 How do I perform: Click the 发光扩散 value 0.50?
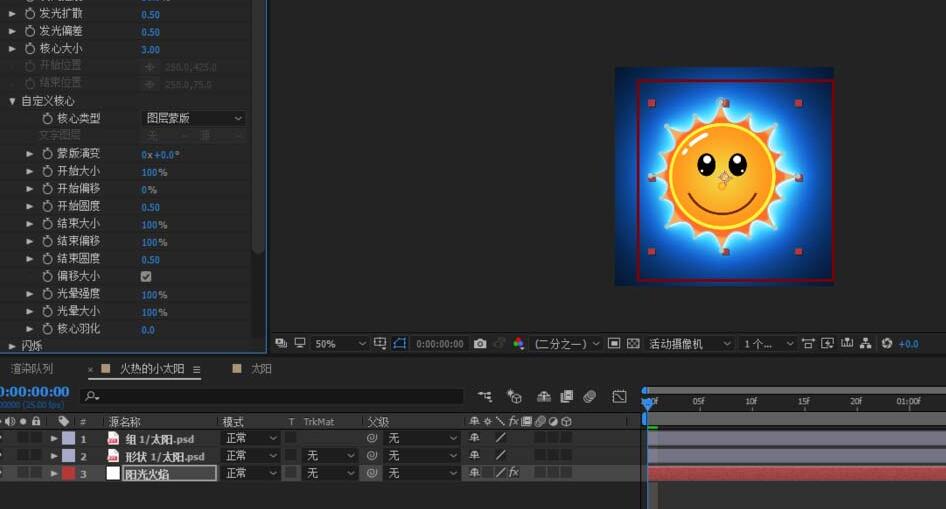pos(150,15)
